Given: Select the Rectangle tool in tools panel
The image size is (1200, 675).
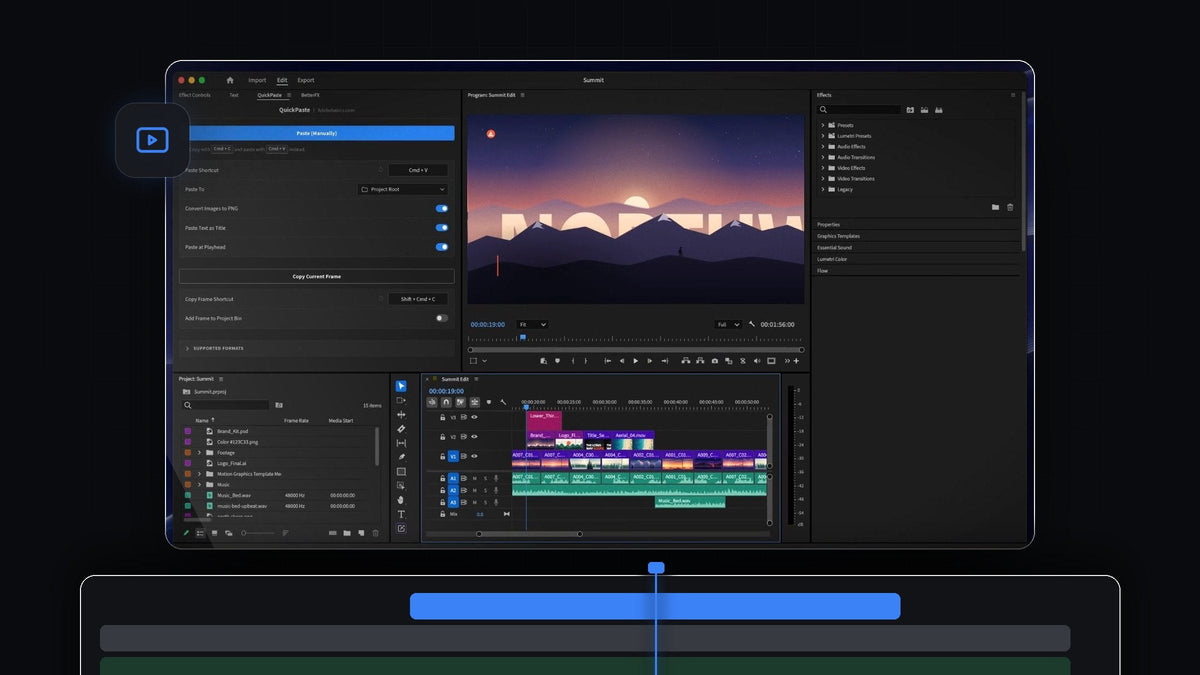Looking at the screenshot, I should [401, 471].
